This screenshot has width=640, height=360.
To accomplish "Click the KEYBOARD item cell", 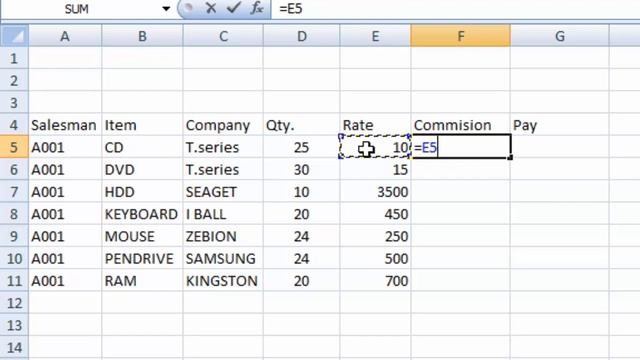I will point(142,214).
